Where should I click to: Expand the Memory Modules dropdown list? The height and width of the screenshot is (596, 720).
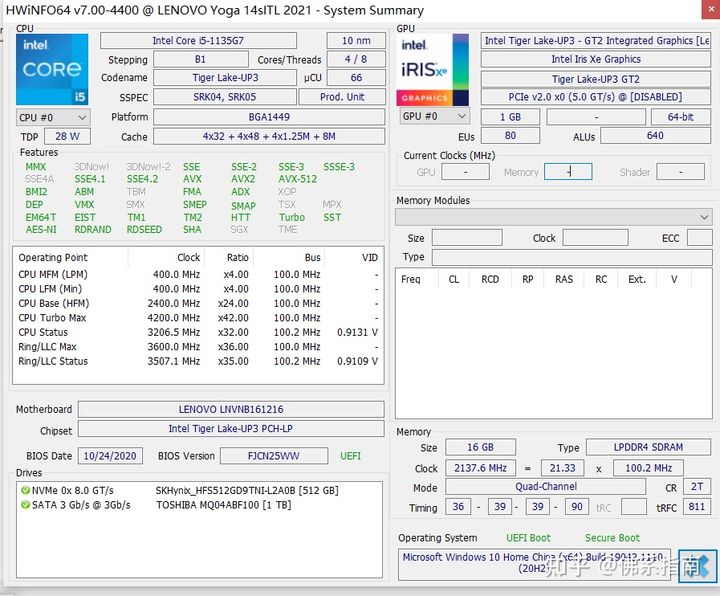(x=553, y=217)
